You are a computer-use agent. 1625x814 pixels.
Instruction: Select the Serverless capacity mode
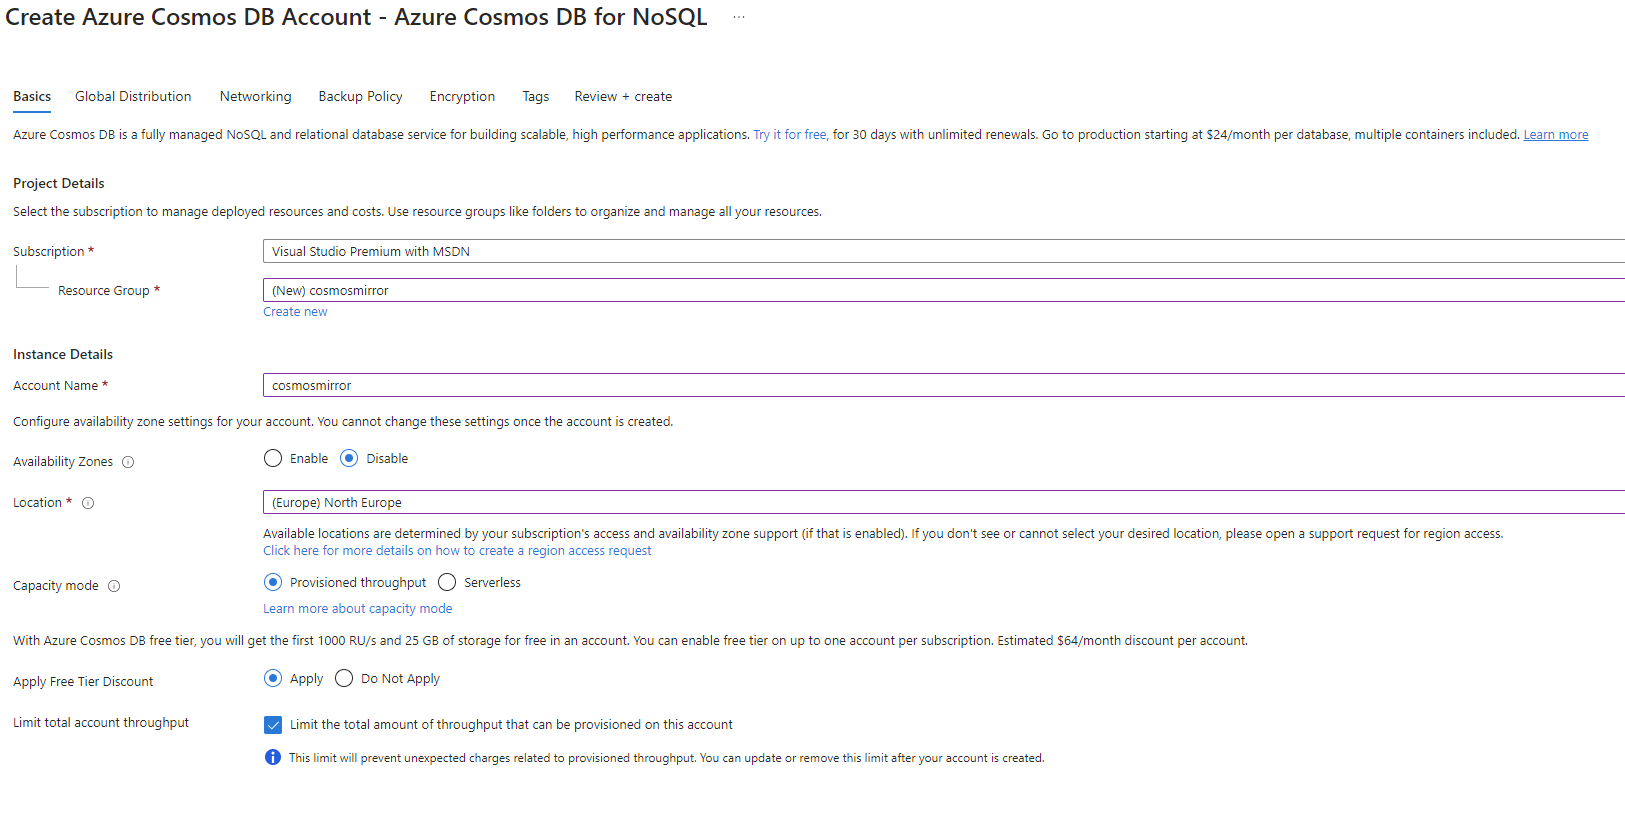[x=447, y=583]
